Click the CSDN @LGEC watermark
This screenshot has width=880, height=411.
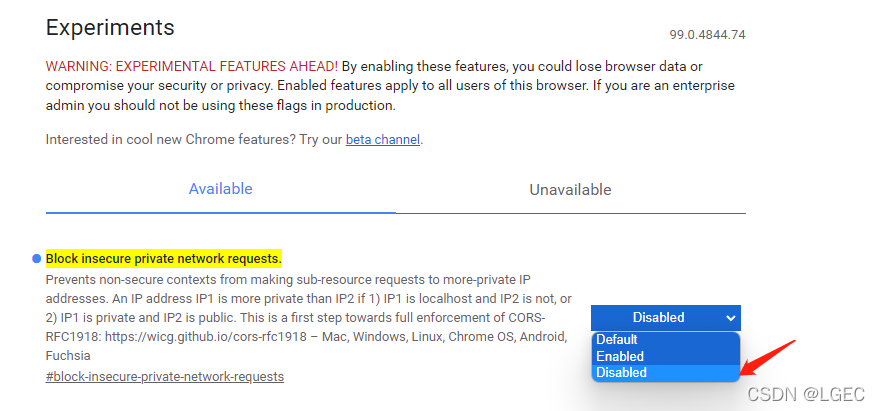806,394
